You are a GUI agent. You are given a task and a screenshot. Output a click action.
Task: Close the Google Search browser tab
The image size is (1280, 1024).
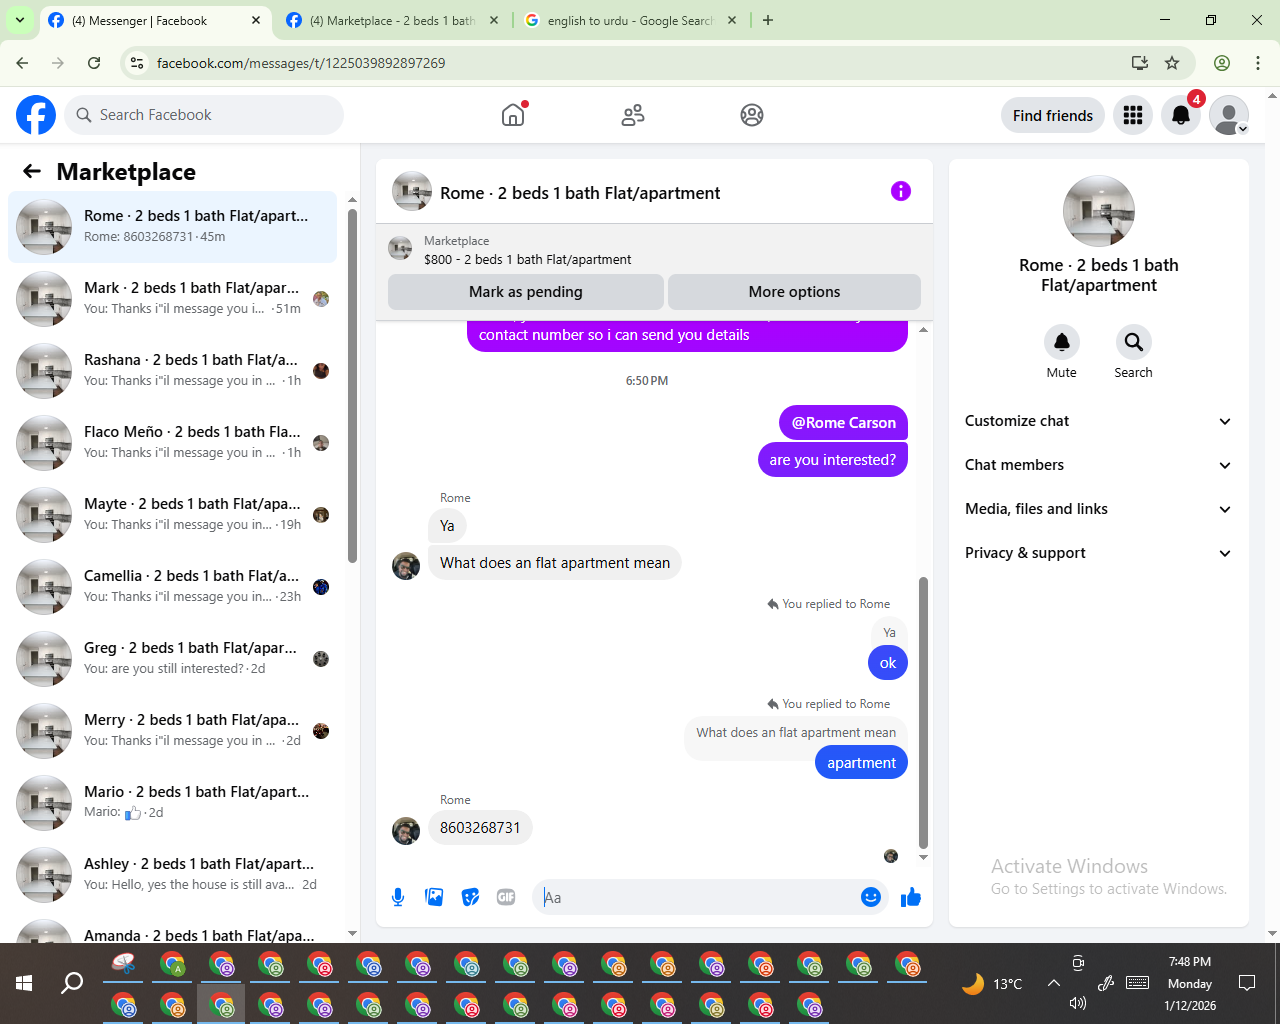click(732, 20)
